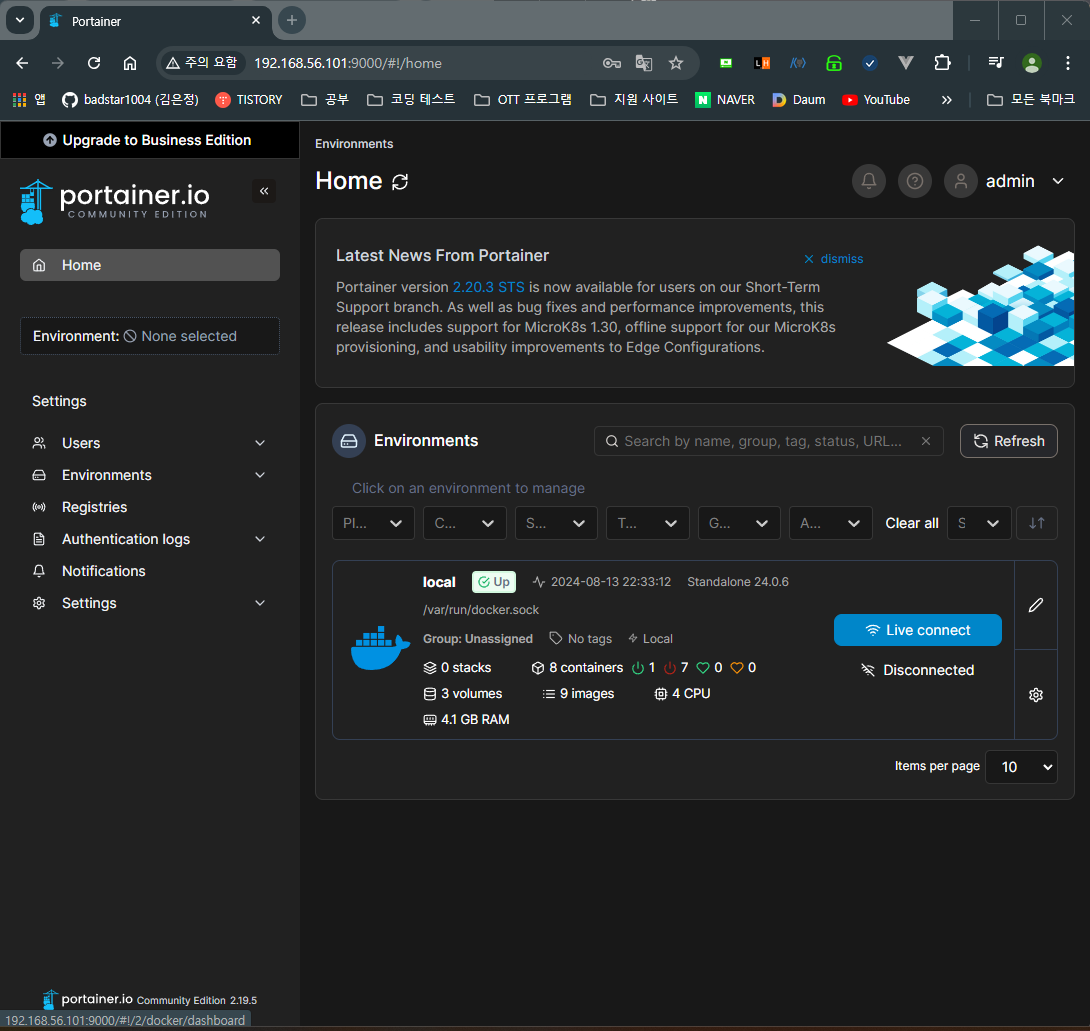This screenshot has width=1090, height=1031.
Task: Open Notifications in the sidebar
Action: [x=104, y=571]
